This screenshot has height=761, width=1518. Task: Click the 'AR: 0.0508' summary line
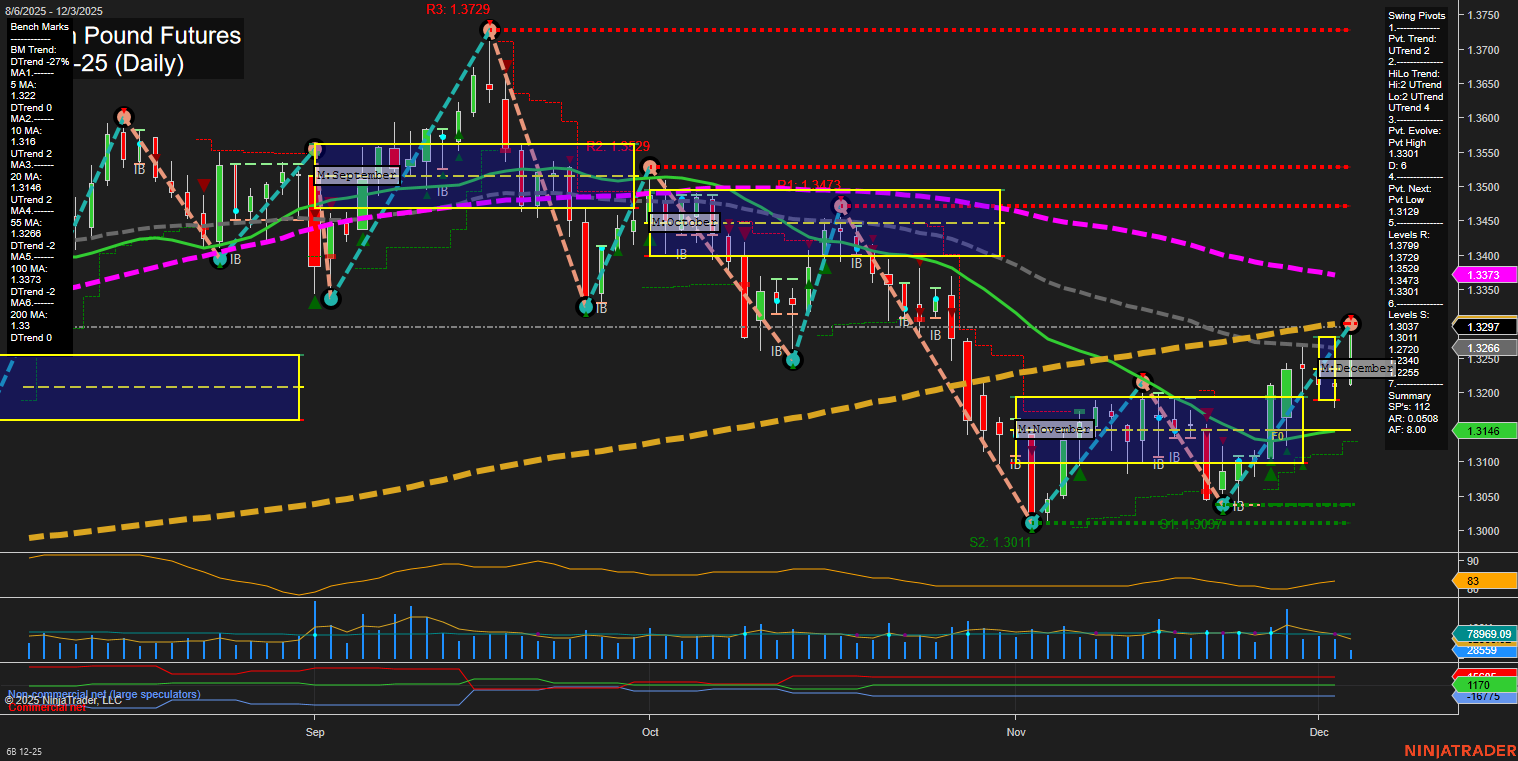tap(1413, 418)
